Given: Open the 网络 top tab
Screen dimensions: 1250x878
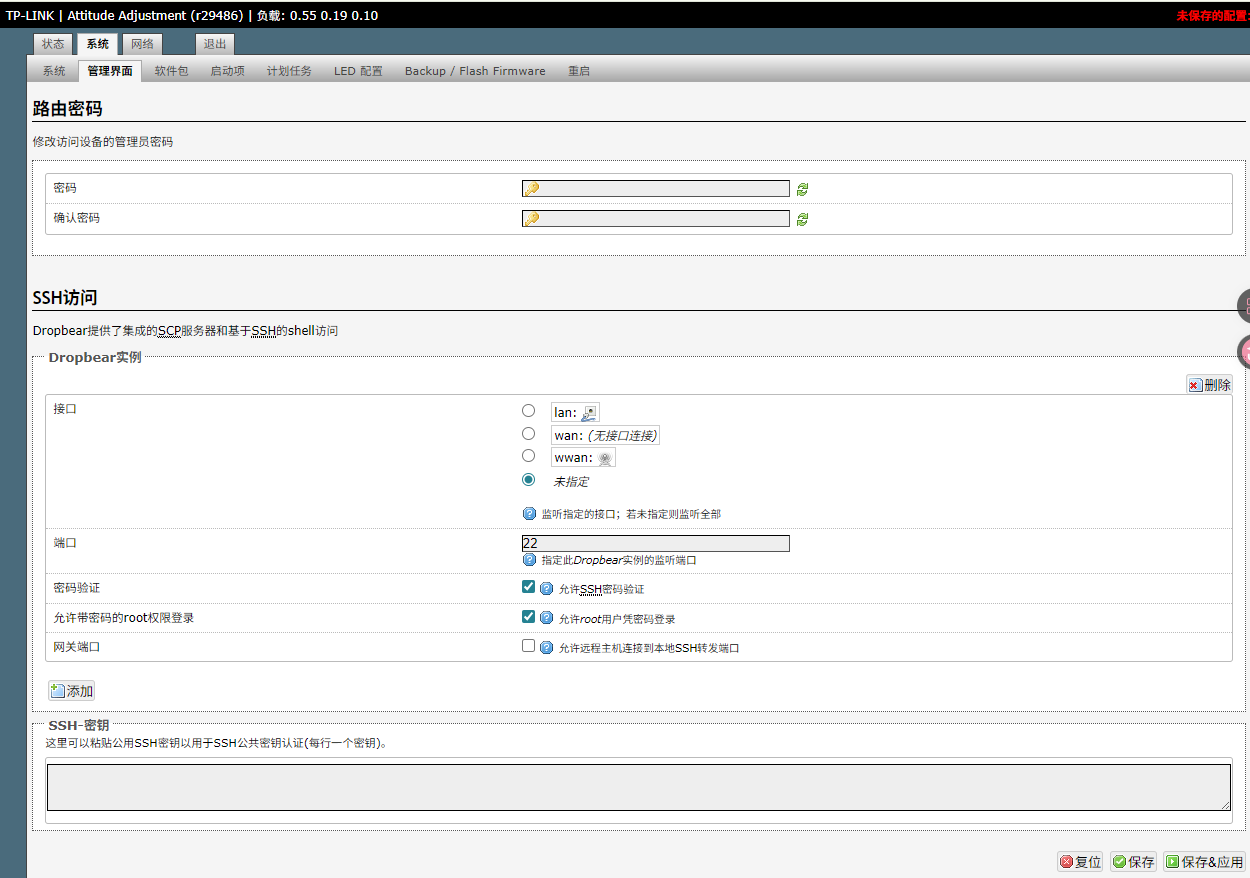Looking at the screenshot, I should [x=143, y=44].
